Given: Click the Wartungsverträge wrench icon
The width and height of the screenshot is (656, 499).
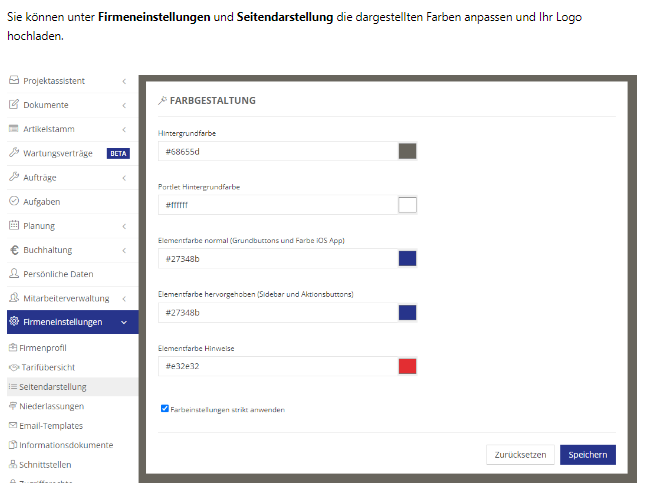Looking at the screenshot, I should click(x=14, y=153).
